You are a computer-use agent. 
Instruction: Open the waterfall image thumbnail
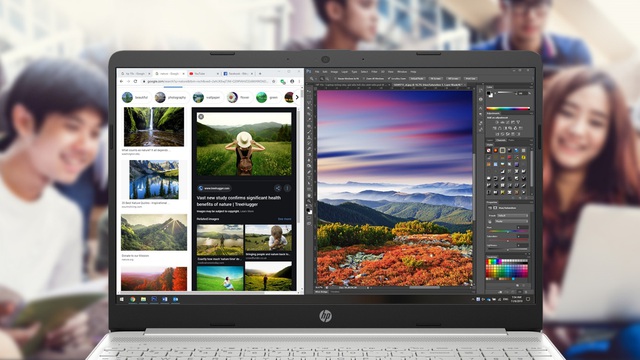[154, 127]
